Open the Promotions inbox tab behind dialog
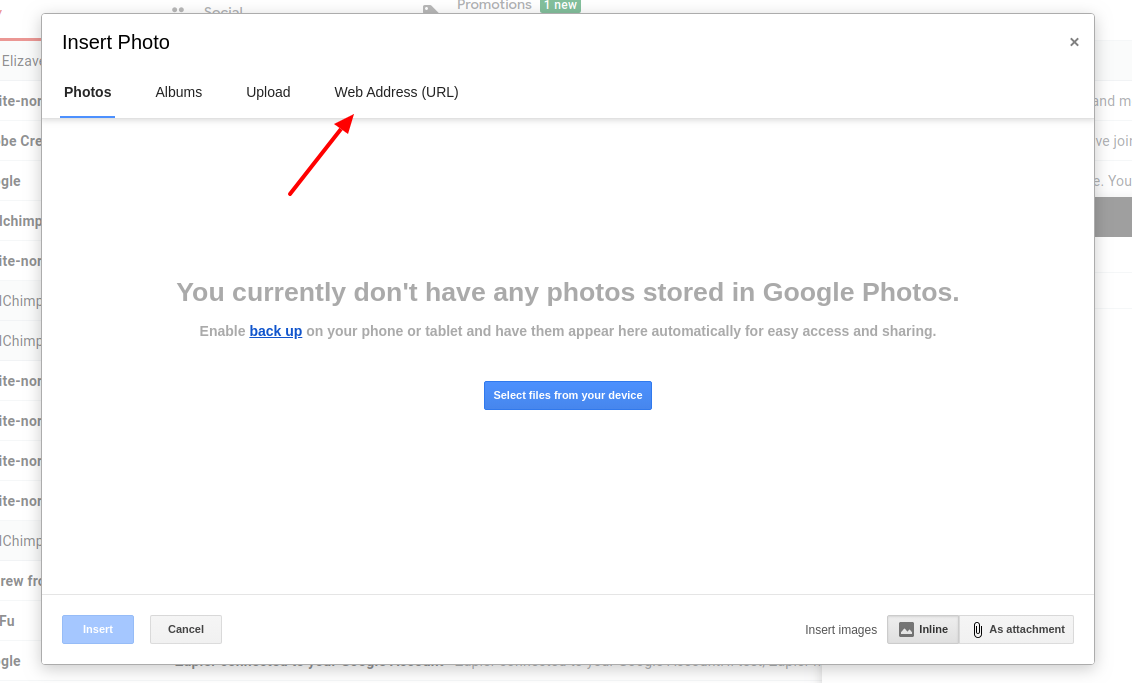The image size is (1132, 683). (494, 6)
